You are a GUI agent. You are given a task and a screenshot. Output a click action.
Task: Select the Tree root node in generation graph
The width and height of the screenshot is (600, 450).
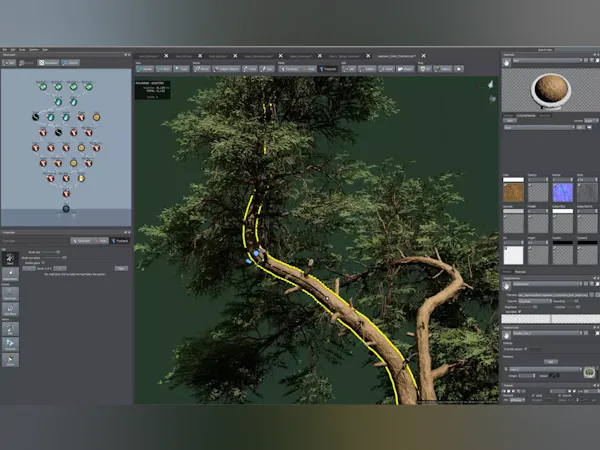[x=66, y=209]
